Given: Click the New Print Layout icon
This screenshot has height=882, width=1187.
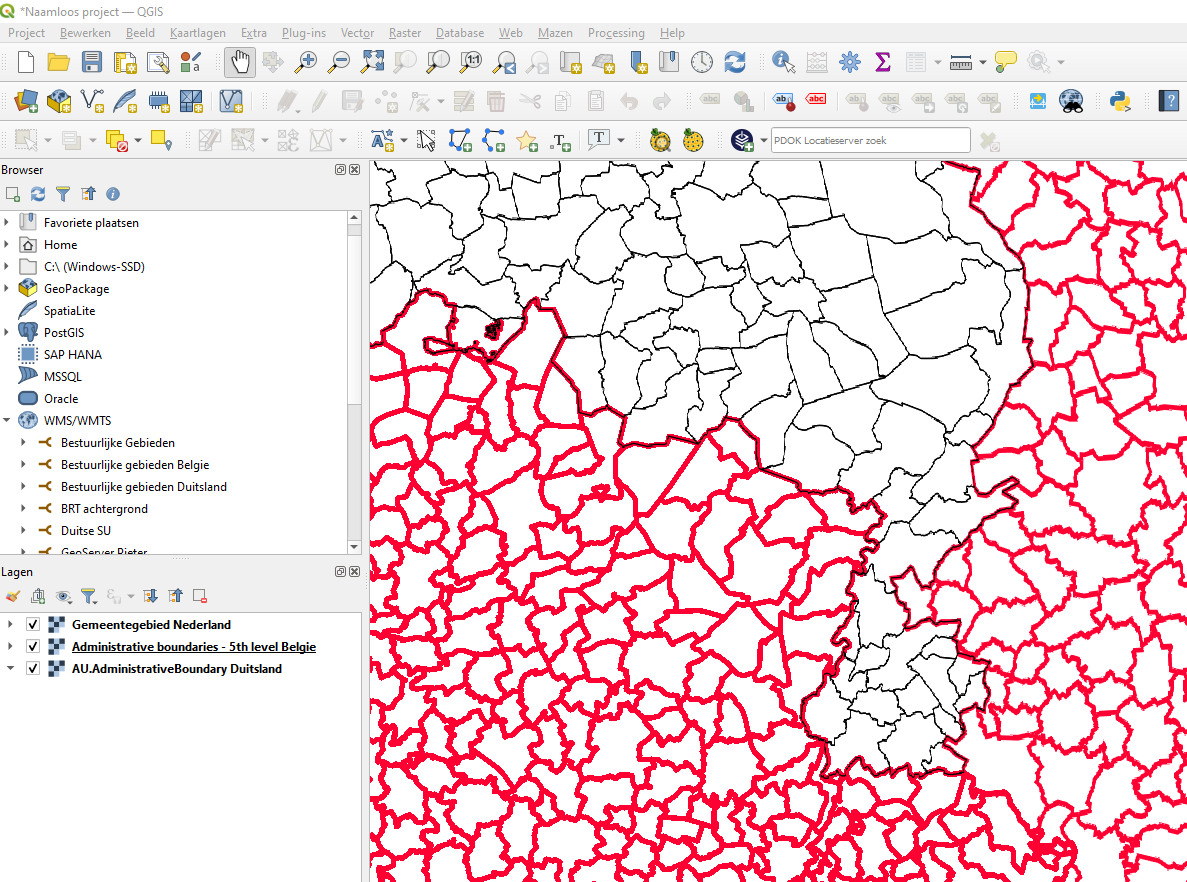Looking at the screenshot, I should (x=124, y=62).
